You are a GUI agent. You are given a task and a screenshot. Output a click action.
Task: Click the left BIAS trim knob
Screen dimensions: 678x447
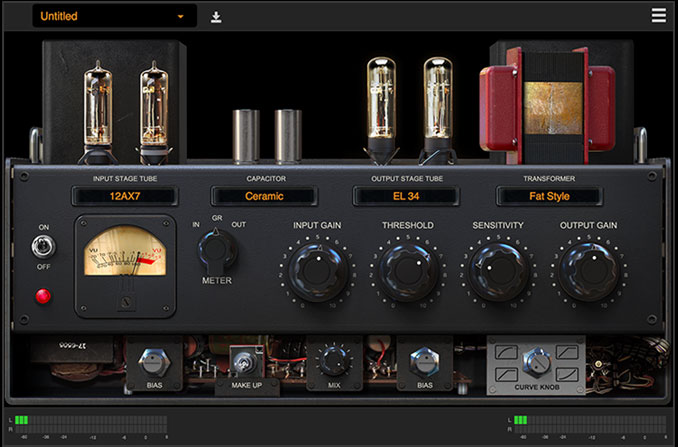point(153,361)
